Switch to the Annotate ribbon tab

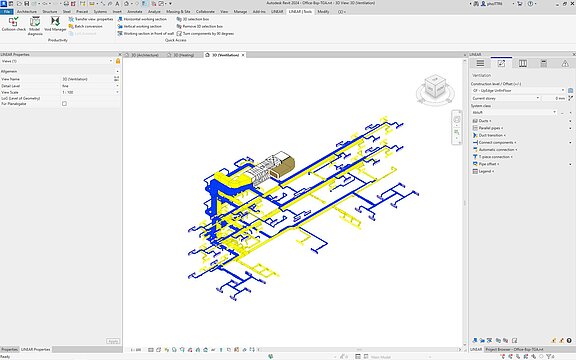134,12
